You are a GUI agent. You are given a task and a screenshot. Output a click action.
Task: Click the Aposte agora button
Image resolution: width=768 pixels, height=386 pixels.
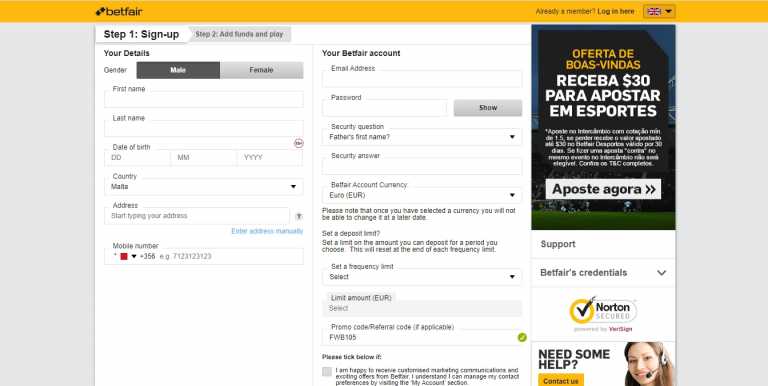pyautogui.click(x=603, y=189)
